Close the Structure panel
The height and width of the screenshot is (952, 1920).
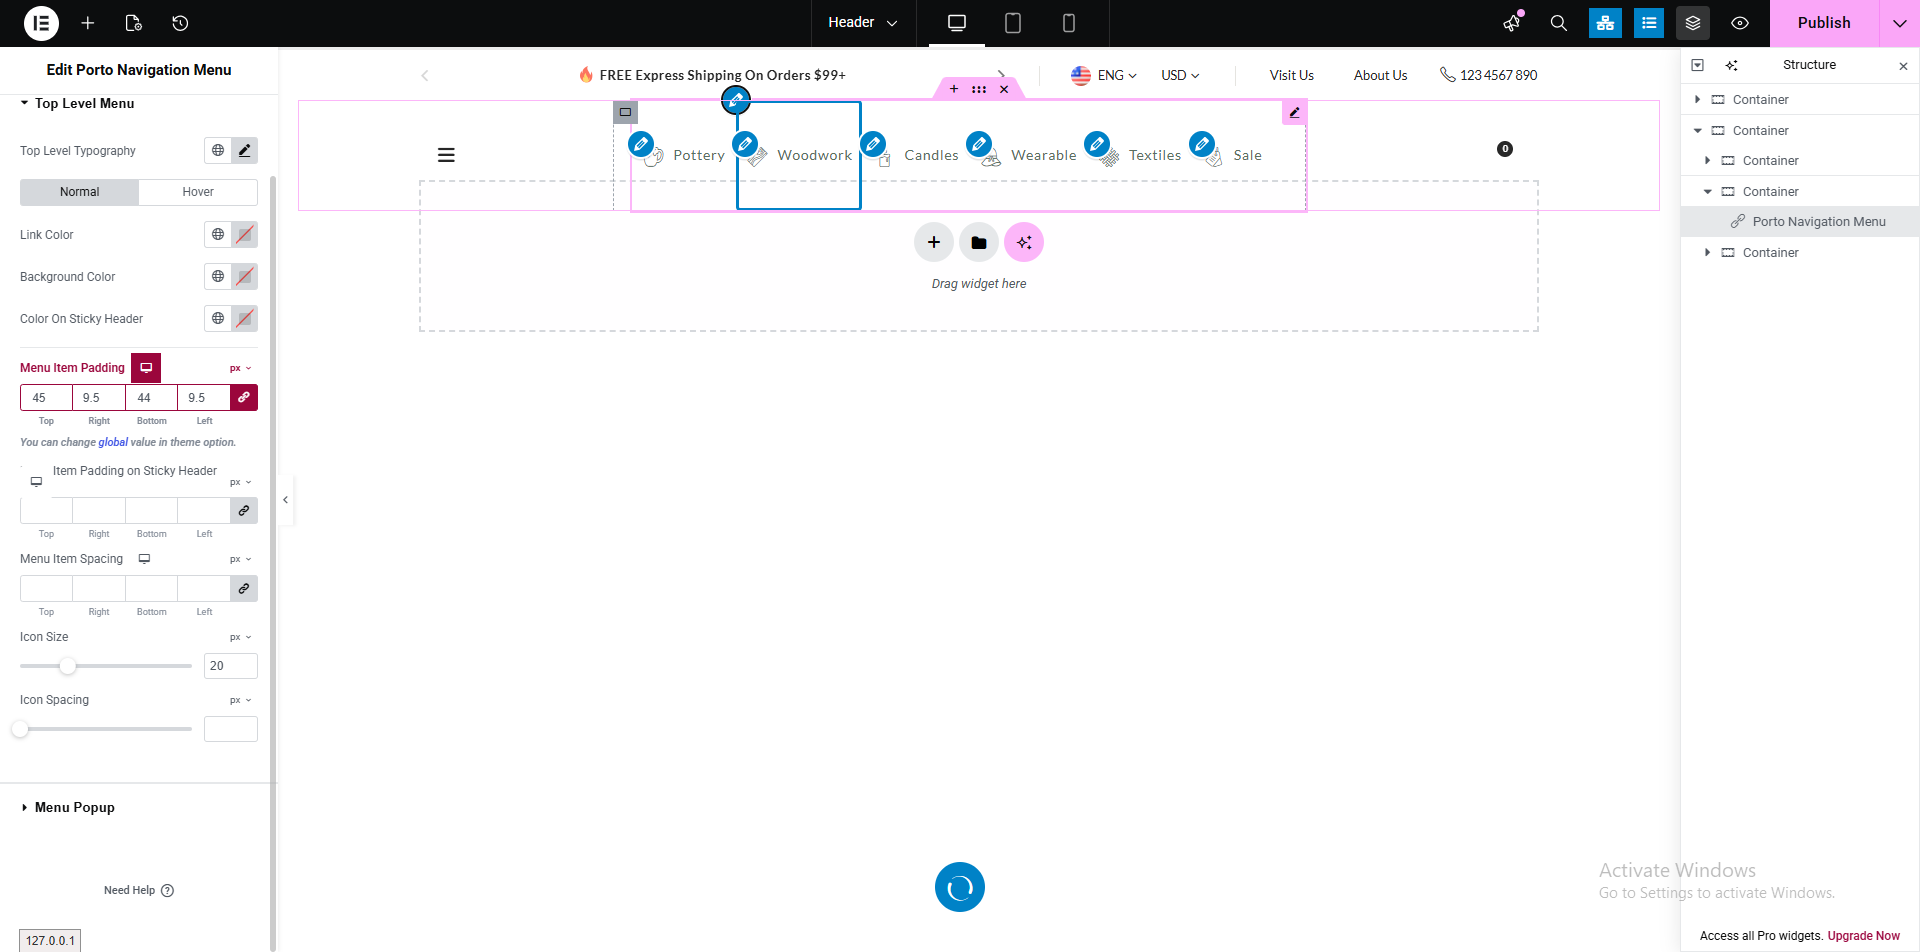tap(1903, 66)
